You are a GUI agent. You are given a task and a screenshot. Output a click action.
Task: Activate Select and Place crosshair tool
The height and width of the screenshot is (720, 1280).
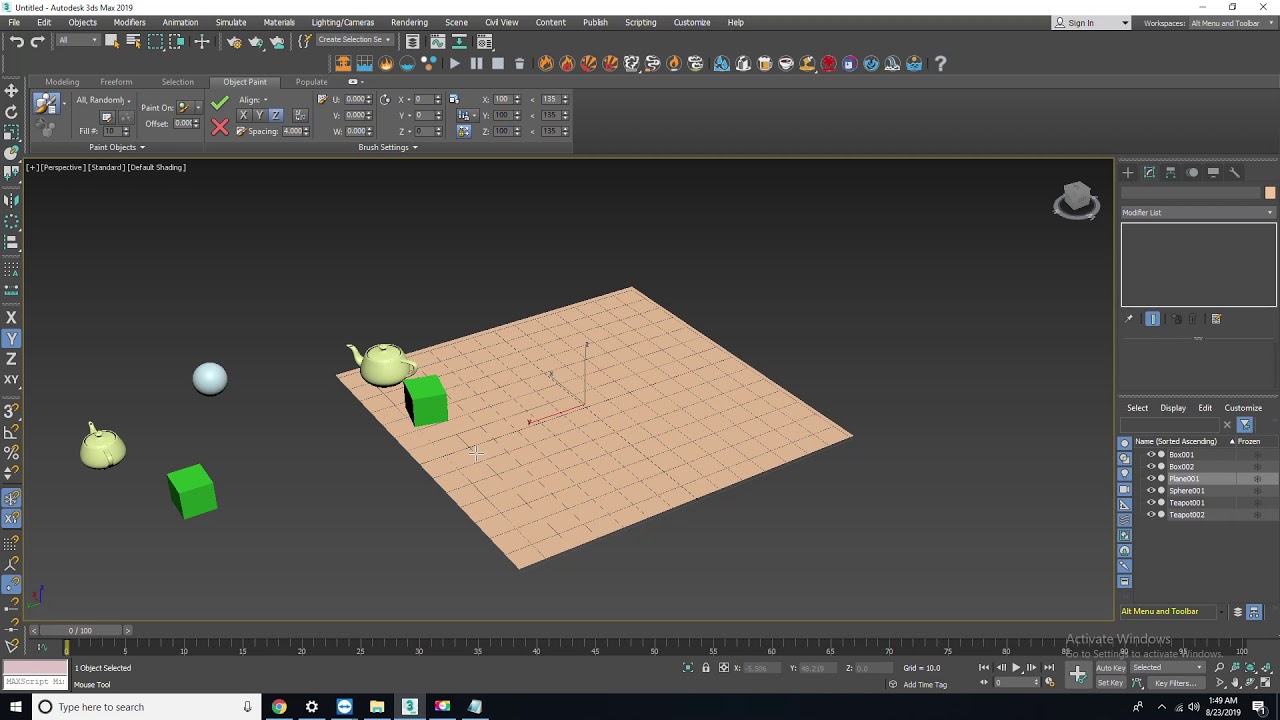pos(202,41)
